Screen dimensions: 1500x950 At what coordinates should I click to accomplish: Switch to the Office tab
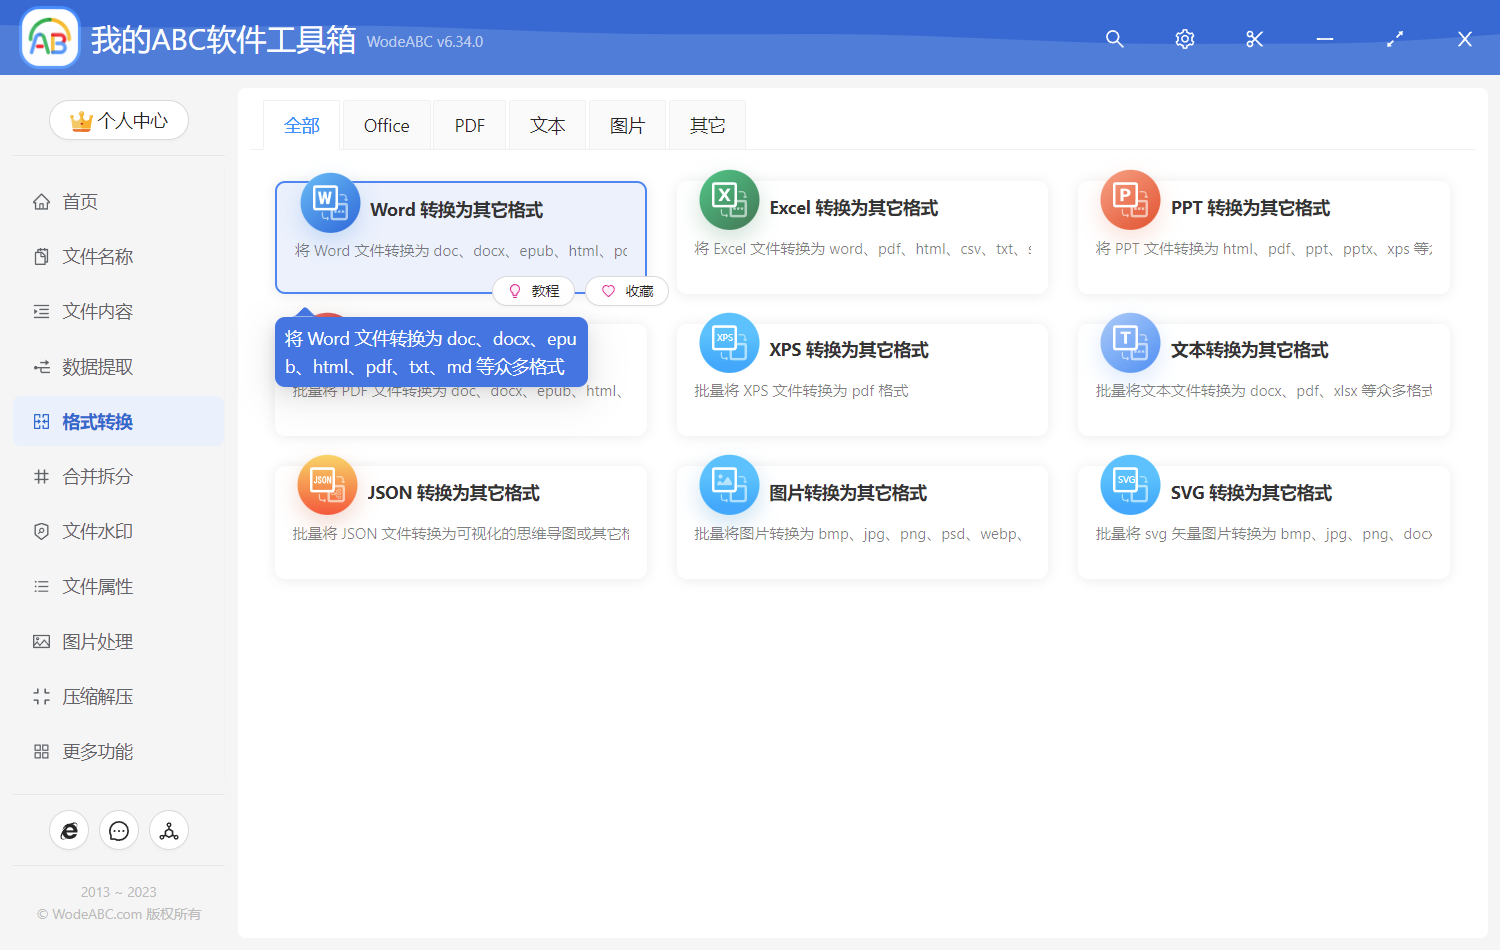click(386, 124)
